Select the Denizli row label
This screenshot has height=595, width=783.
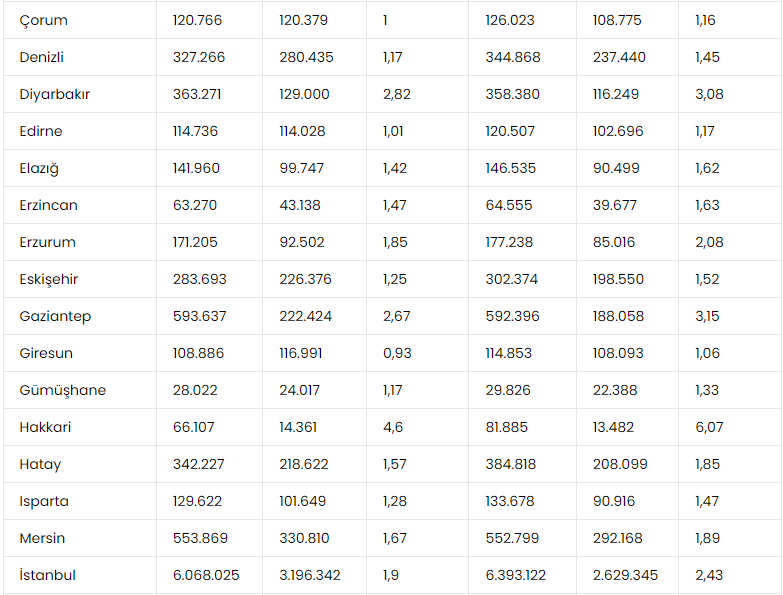tap(42, 57)
